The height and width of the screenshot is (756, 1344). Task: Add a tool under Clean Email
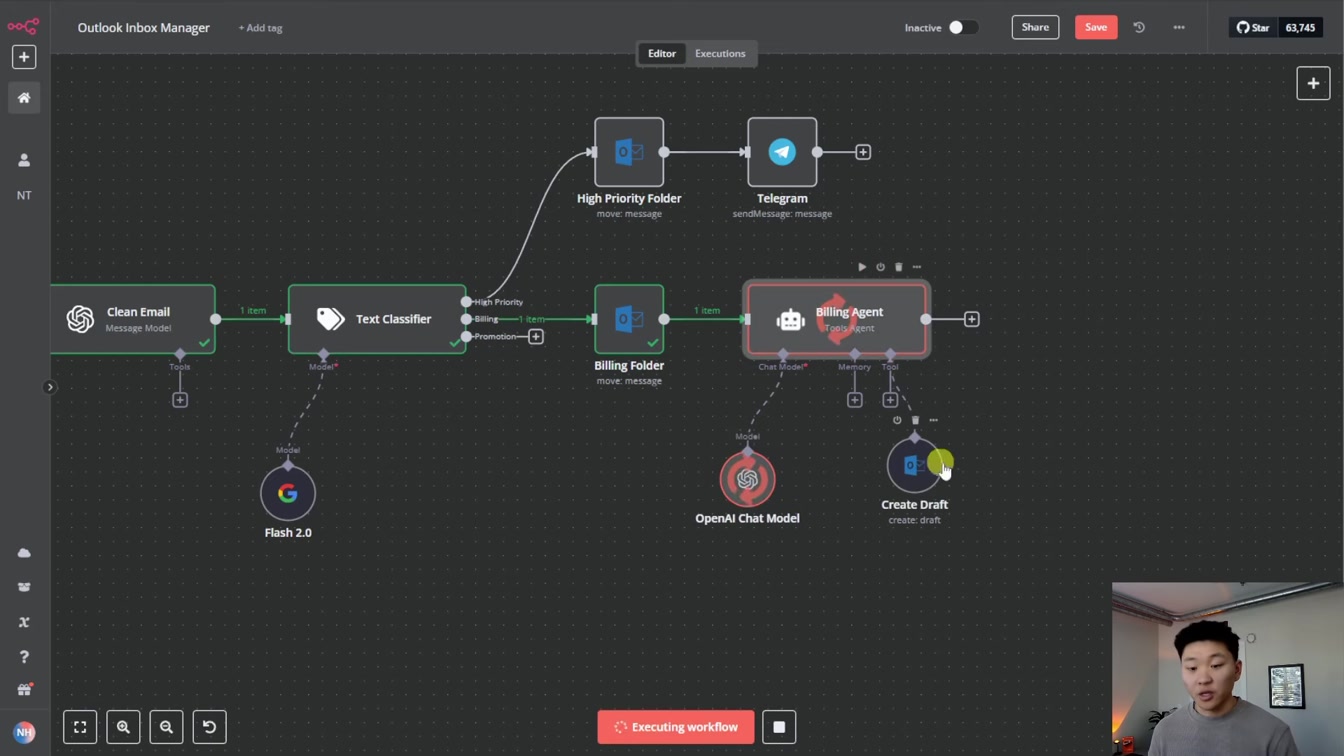point(180,400)
